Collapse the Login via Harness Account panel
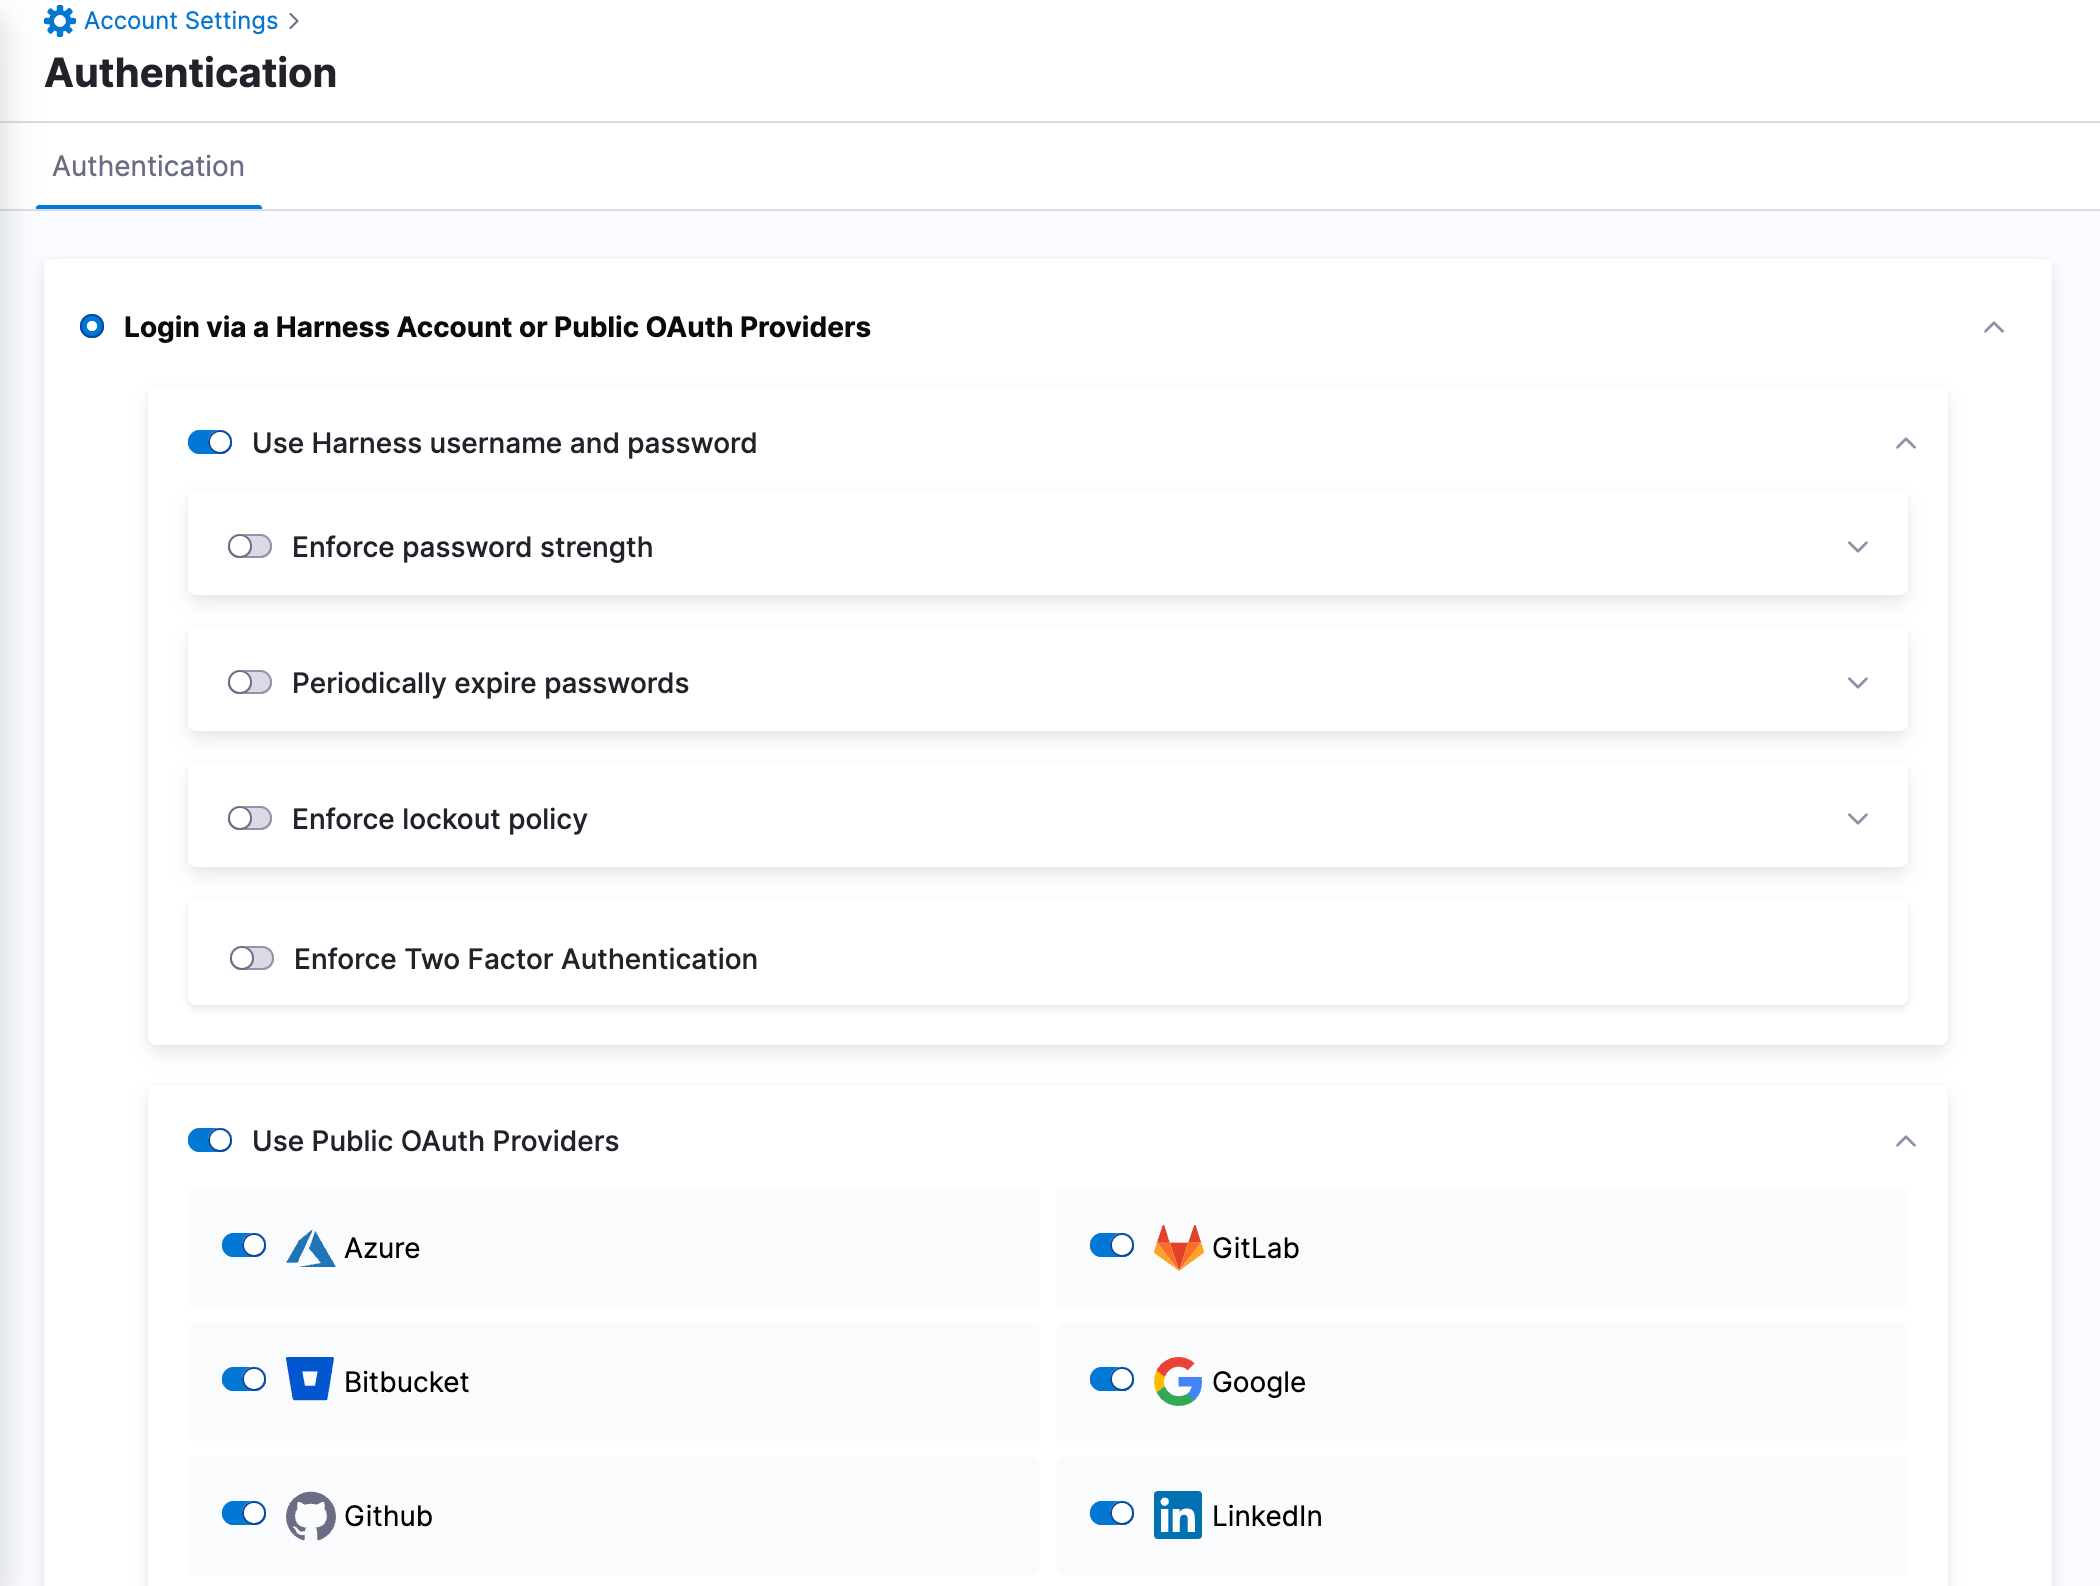 (1993, 327)
